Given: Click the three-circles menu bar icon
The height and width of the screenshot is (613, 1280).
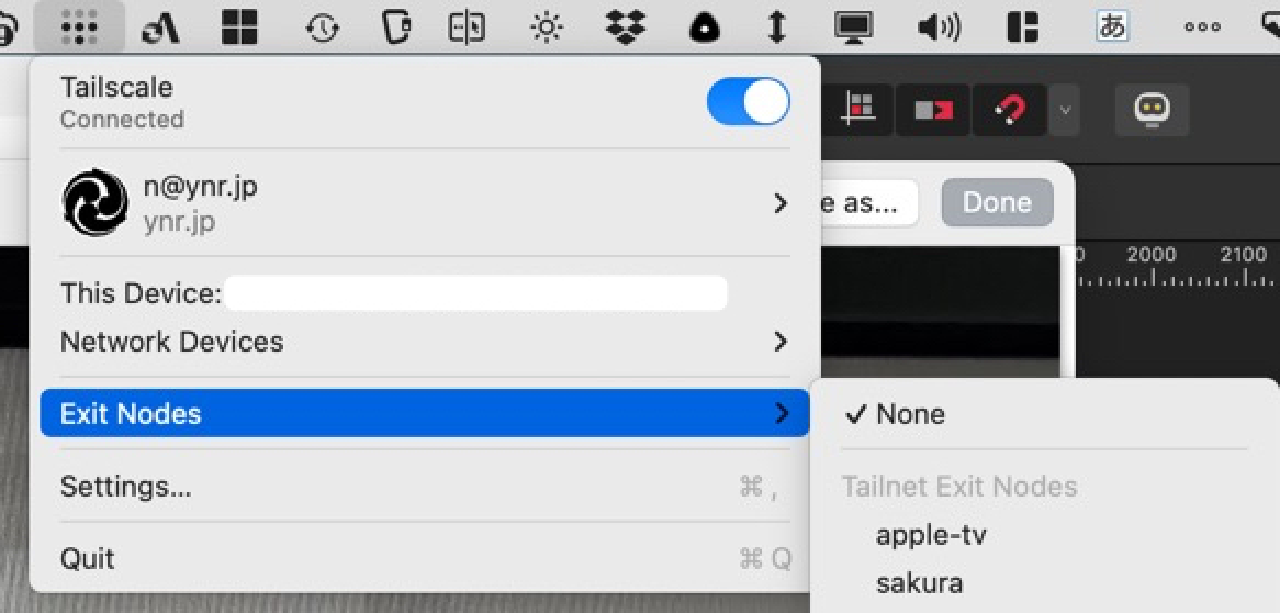Looking at the screenshot, I should point(1202,28).
